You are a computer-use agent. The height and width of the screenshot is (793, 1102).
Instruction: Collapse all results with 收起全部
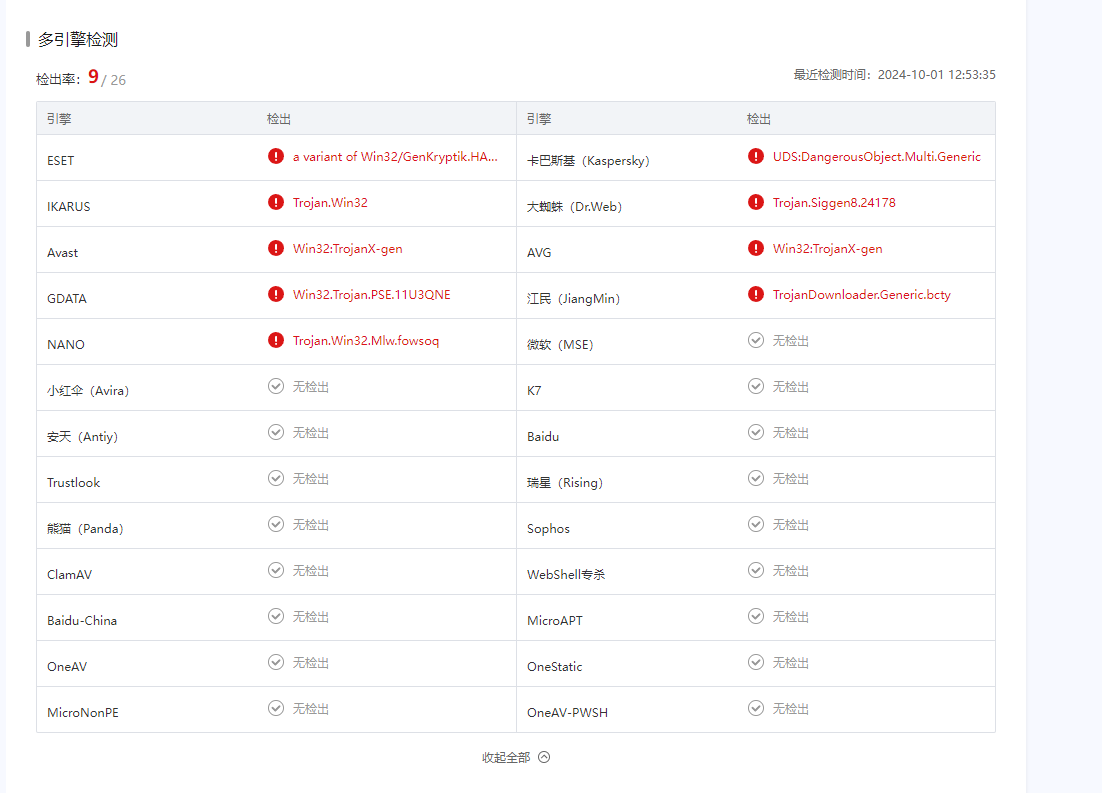click(506, 758)
